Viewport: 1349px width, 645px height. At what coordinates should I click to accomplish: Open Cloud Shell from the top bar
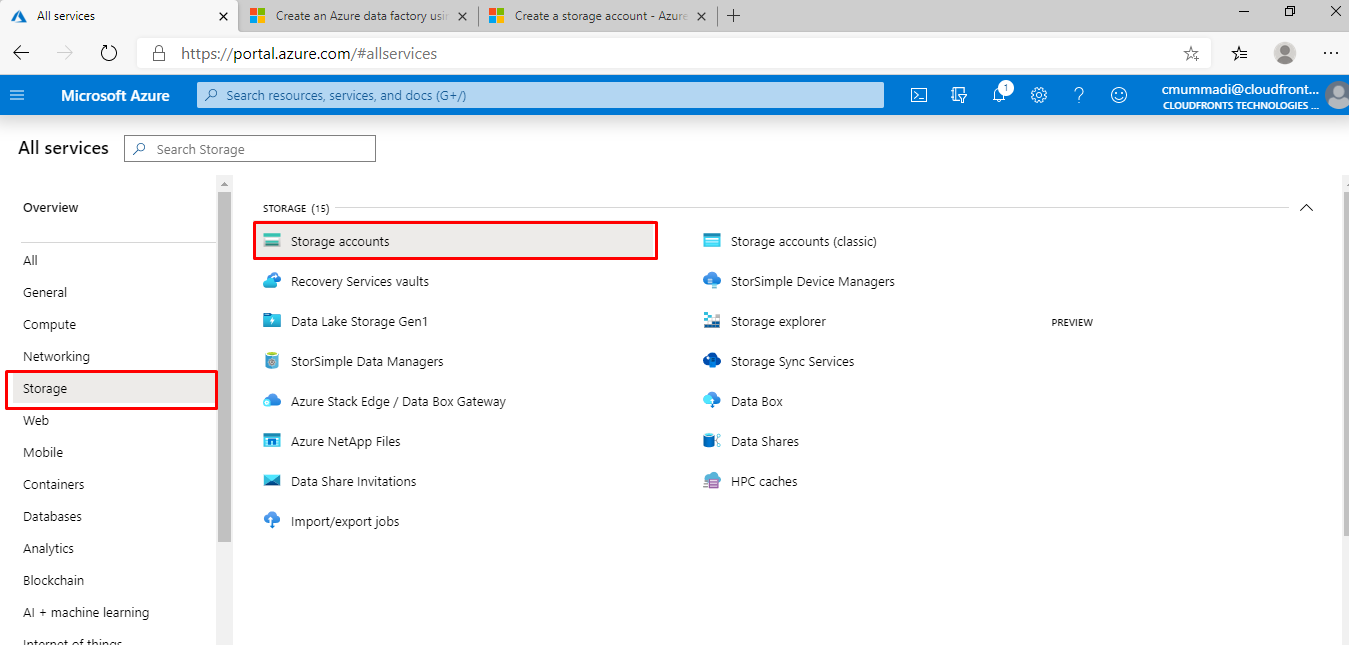[x=919, y=95]
